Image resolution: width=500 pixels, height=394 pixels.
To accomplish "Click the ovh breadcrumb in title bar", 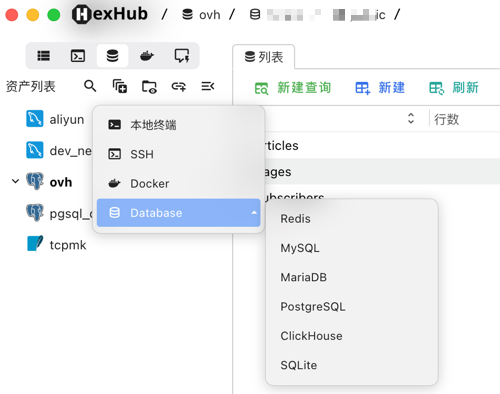I will click(x=201, y=15).
